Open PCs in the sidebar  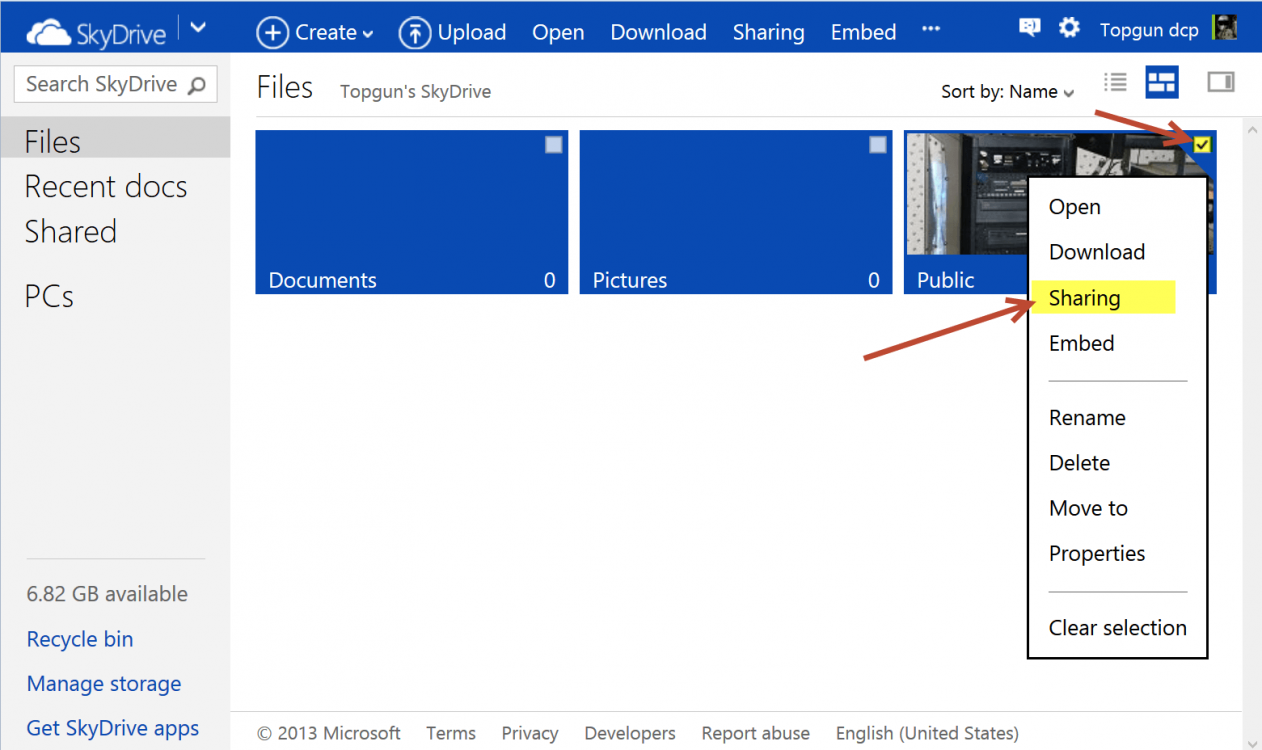pos(49,296)
